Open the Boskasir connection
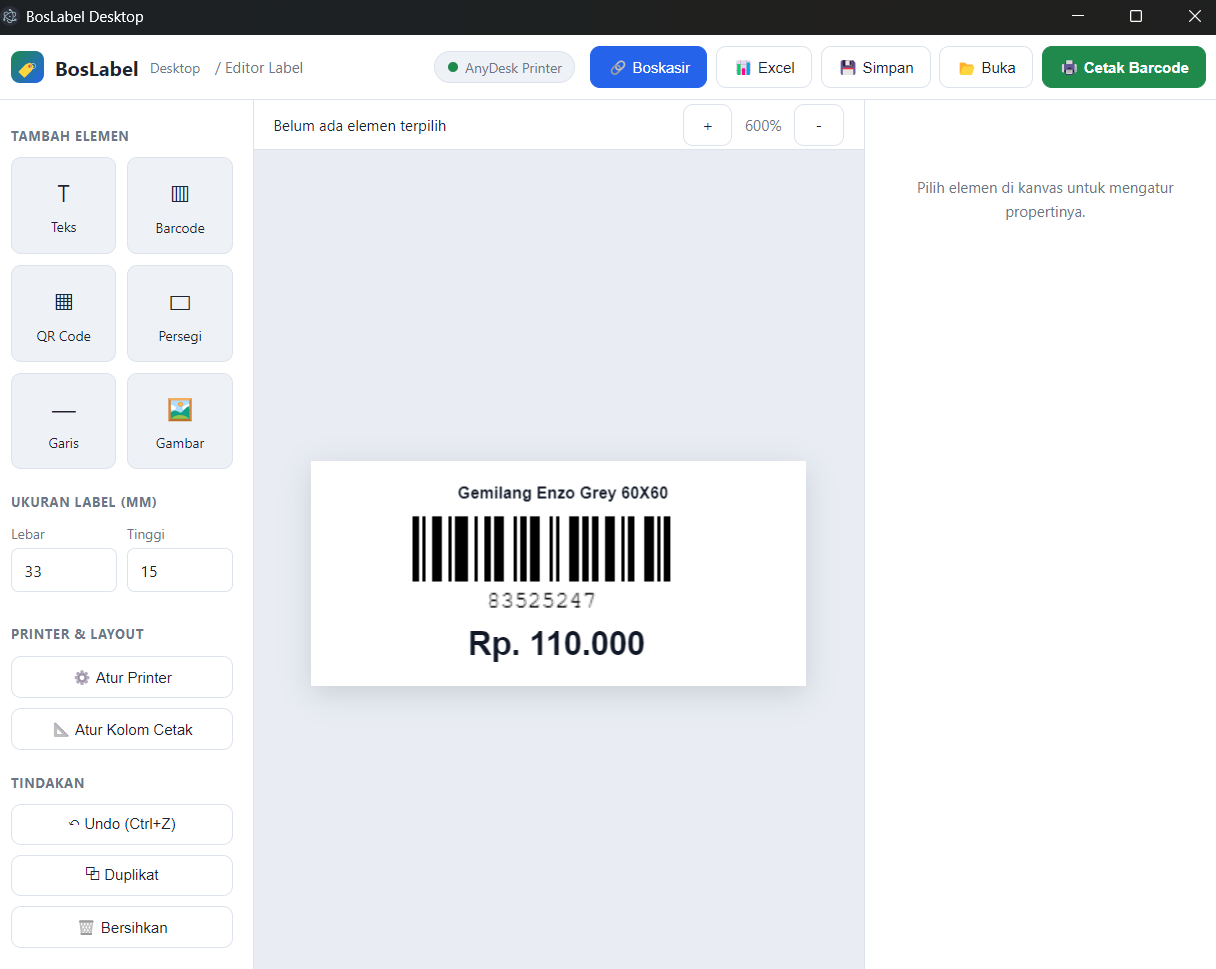 (x=648, y=67)
